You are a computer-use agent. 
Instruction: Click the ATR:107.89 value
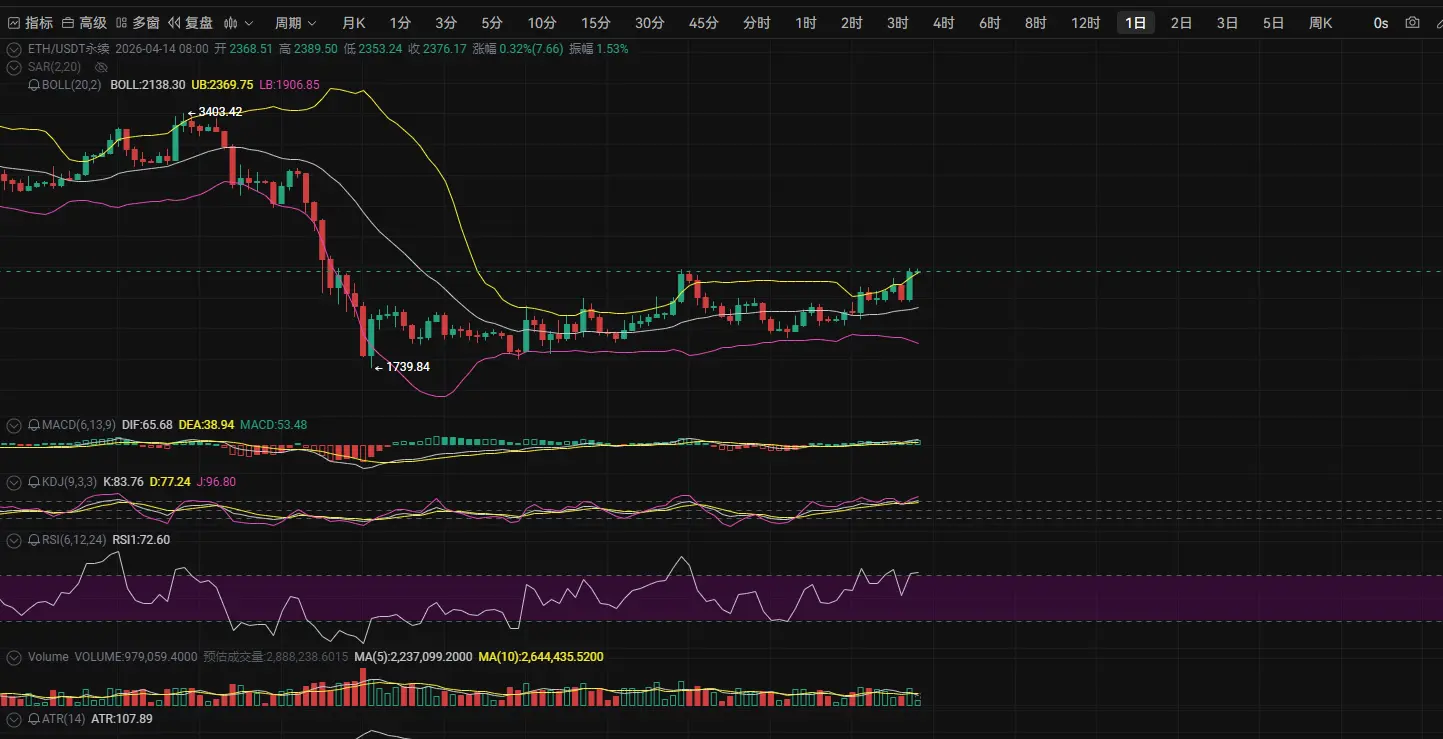click(x=122, y=719)
